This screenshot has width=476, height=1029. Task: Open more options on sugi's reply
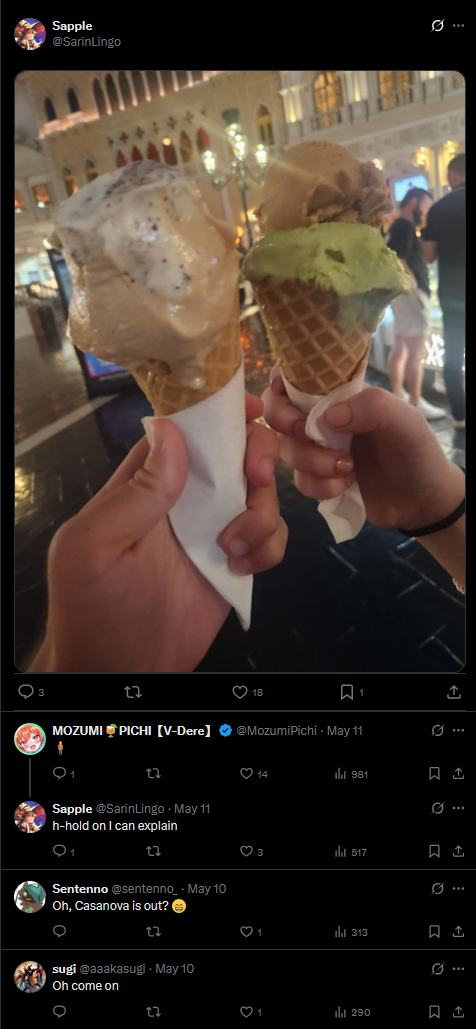click(458, 969)
